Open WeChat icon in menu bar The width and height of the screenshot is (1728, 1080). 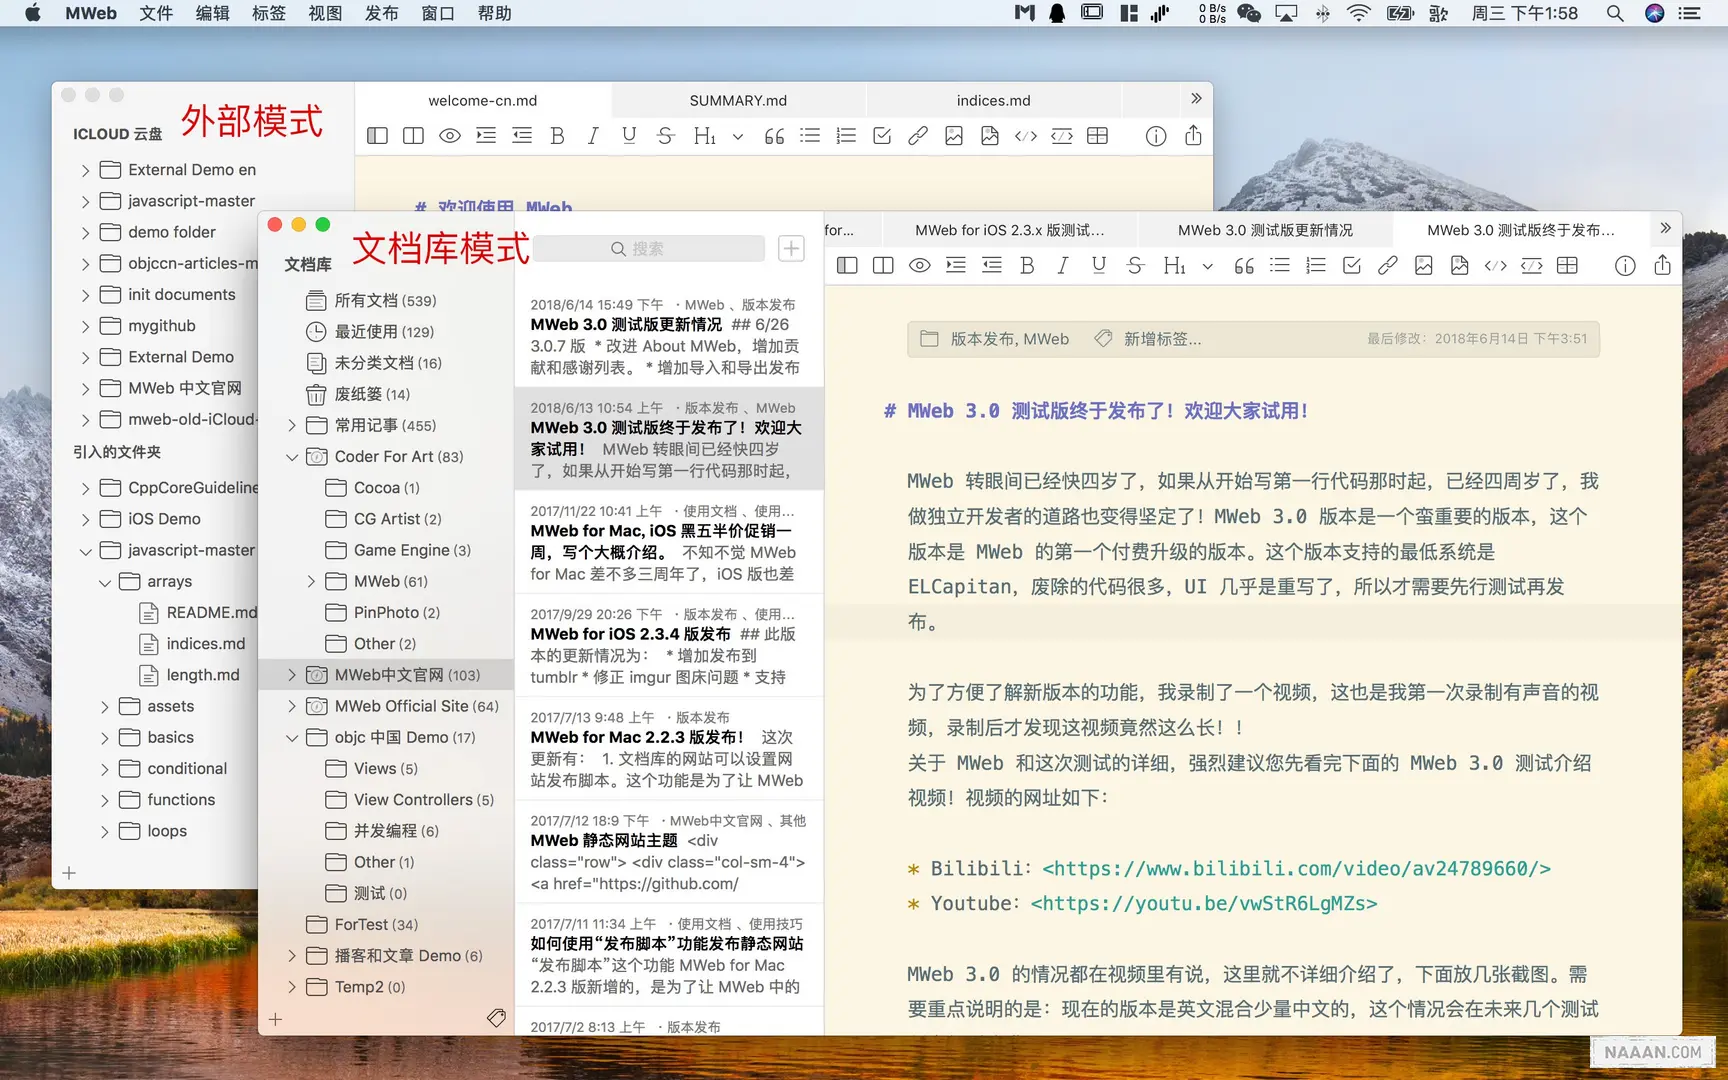coord(1249,13)
